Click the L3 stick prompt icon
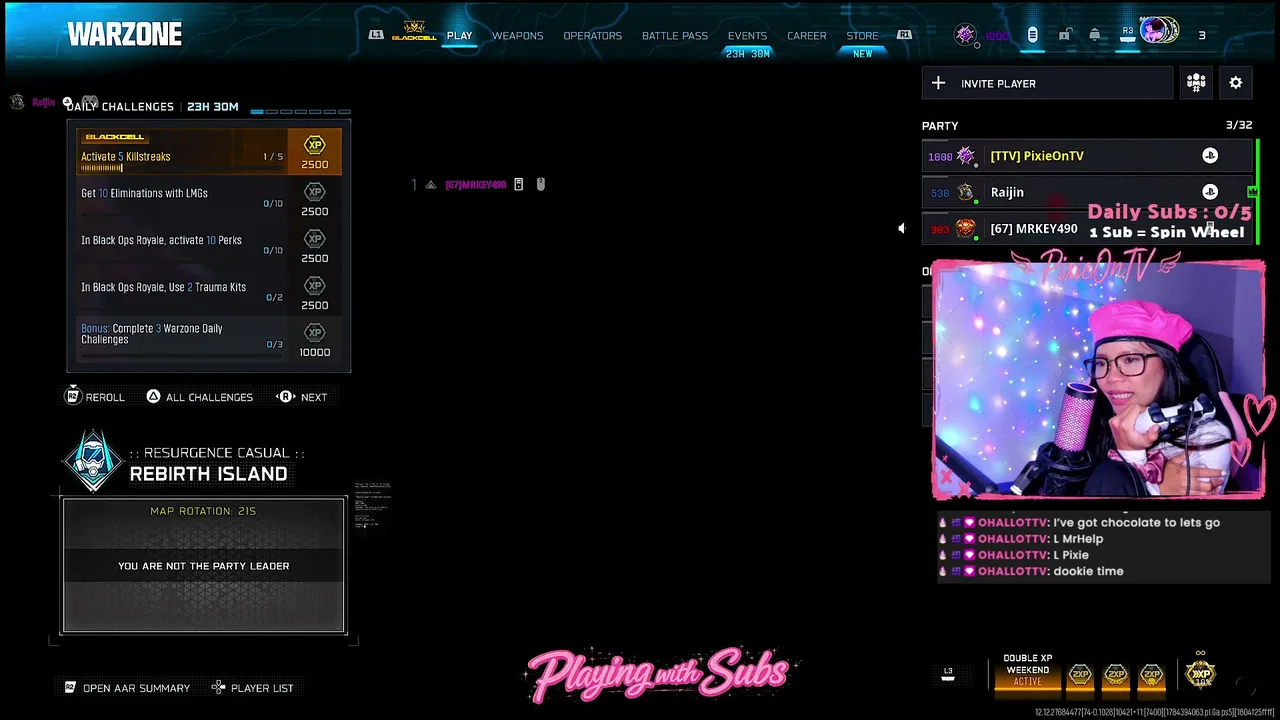1280x720 pixels. pos(948,674)
